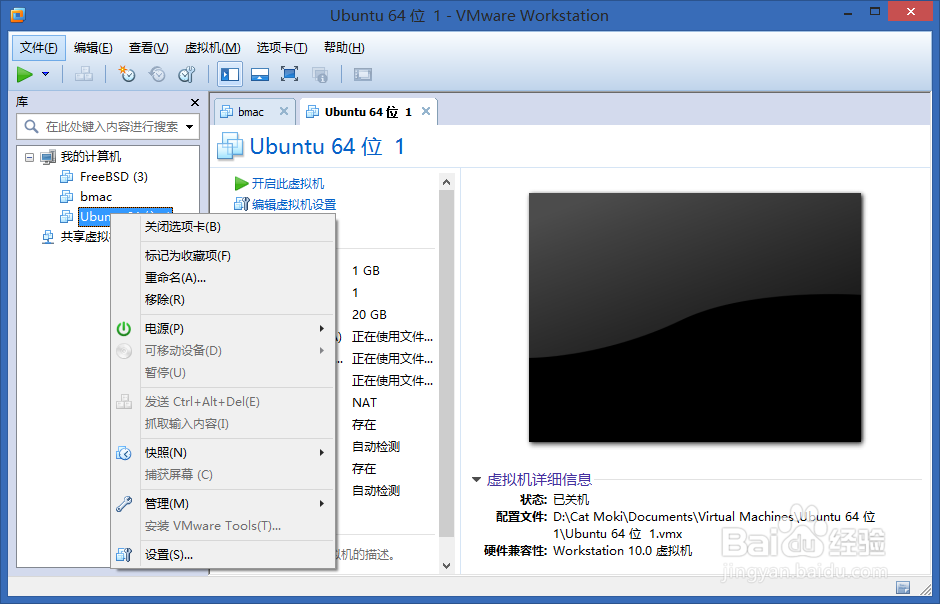Click the scroll up arrow in devices pane

tap(446, 182)
